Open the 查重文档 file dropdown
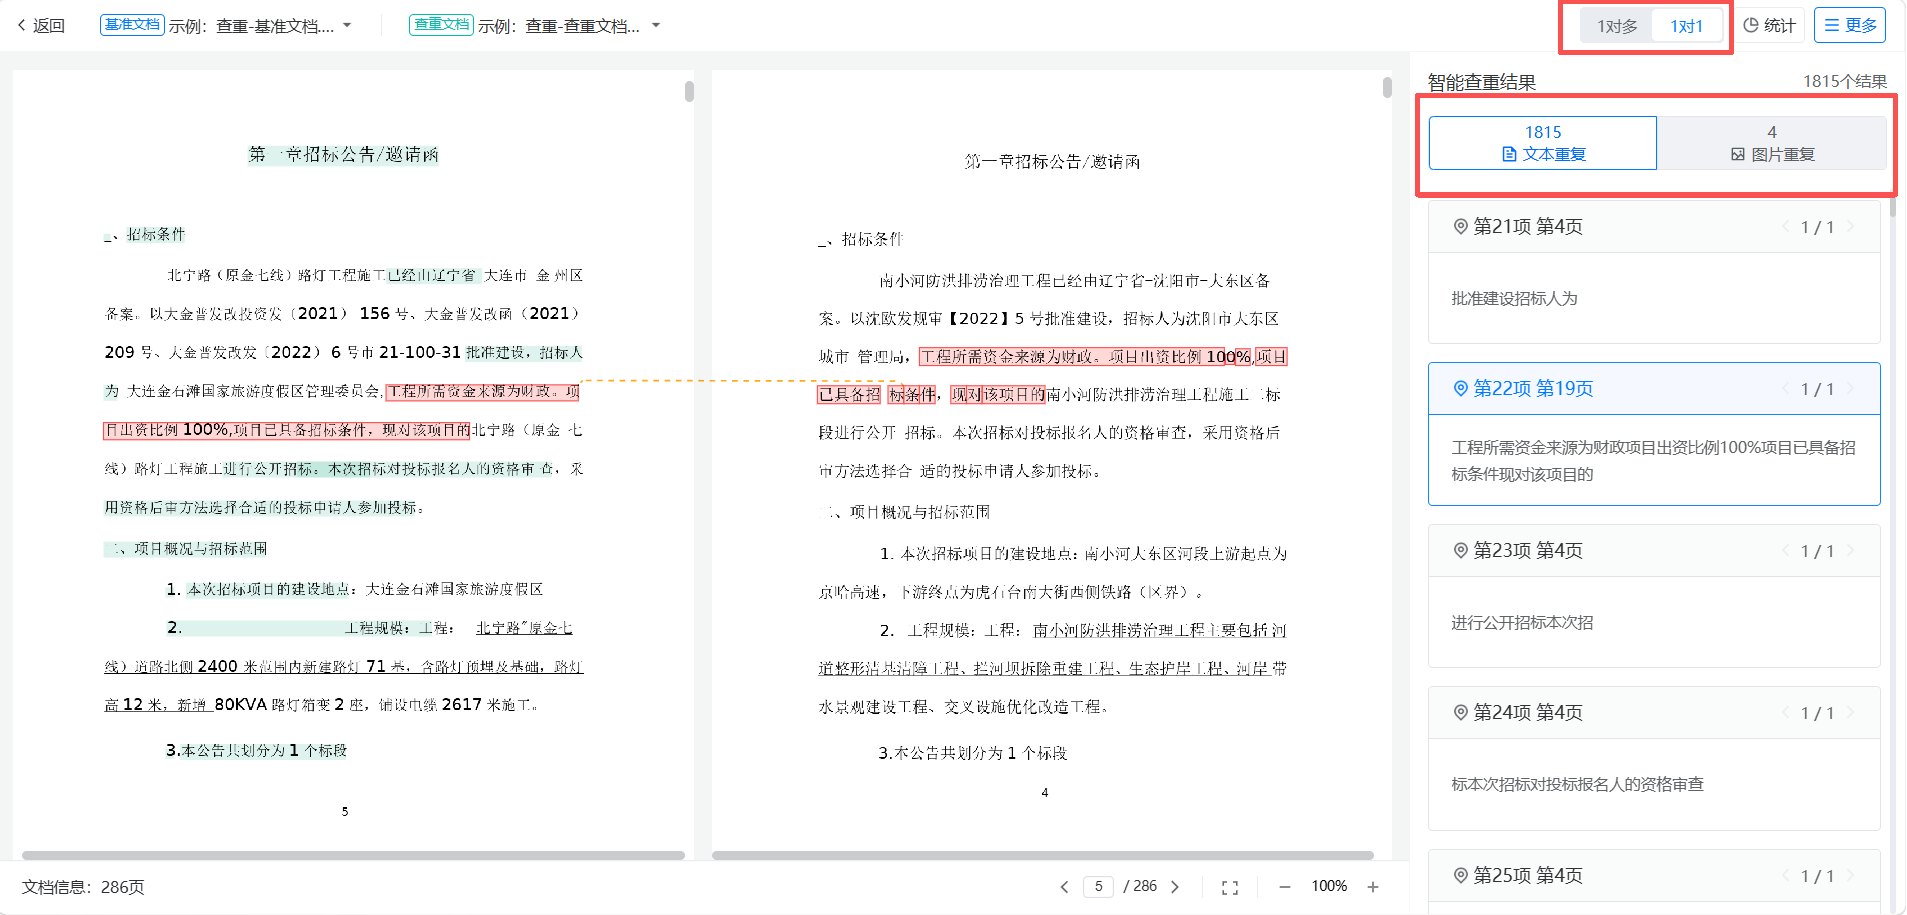1907x915 pixels. click(656, 25)
